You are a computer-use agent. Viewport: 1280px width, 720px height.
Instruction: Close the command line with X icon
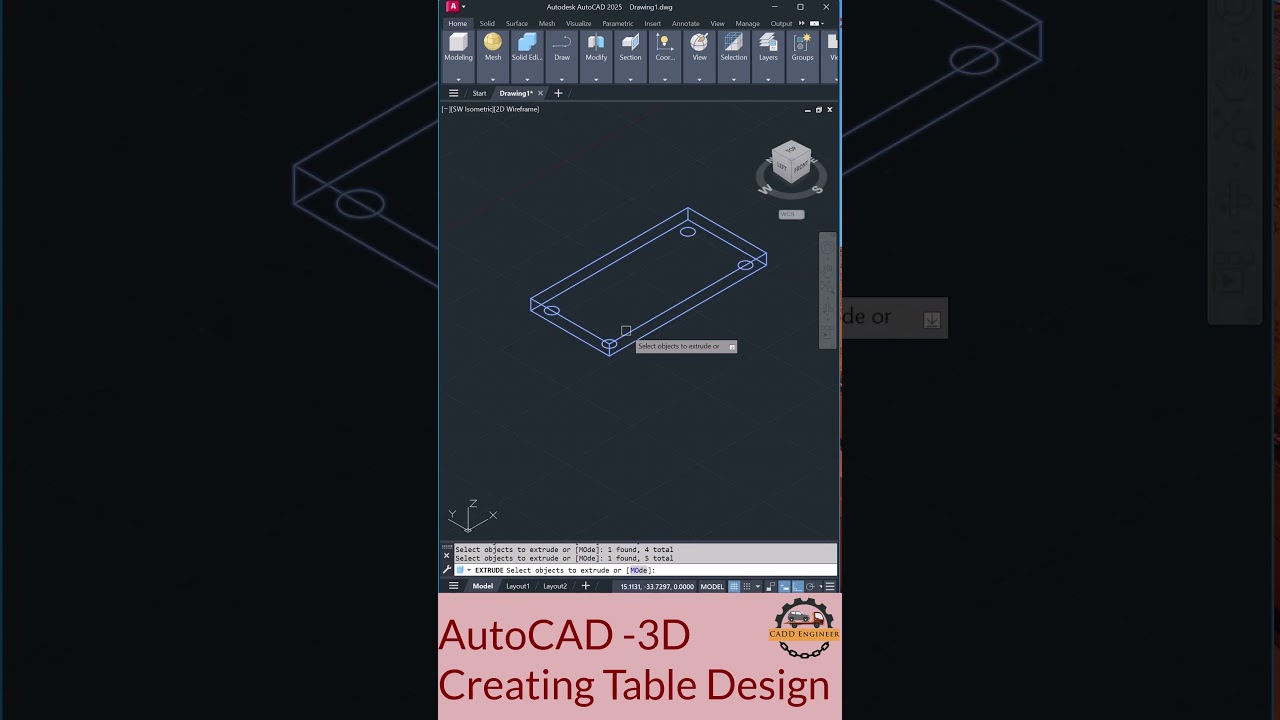click(x=447, y=555)
